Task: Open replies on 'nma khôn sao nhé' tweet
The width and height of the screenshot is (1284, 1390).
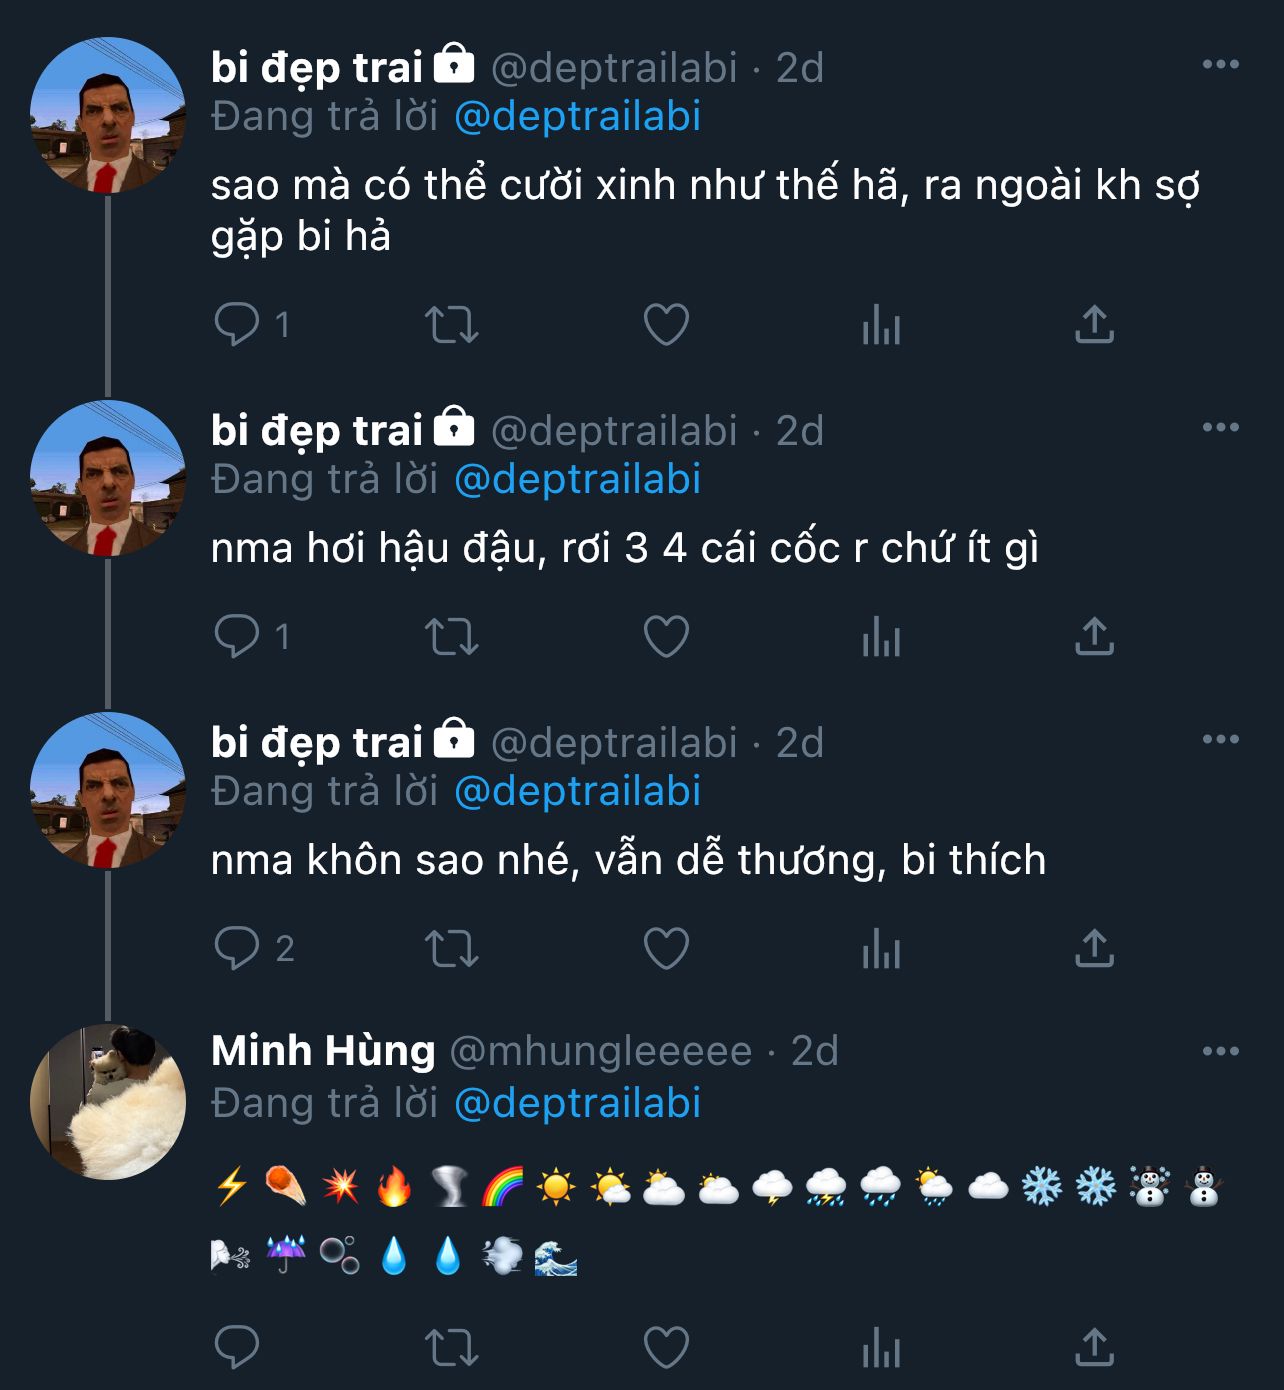Action: (x=237, y=948)
